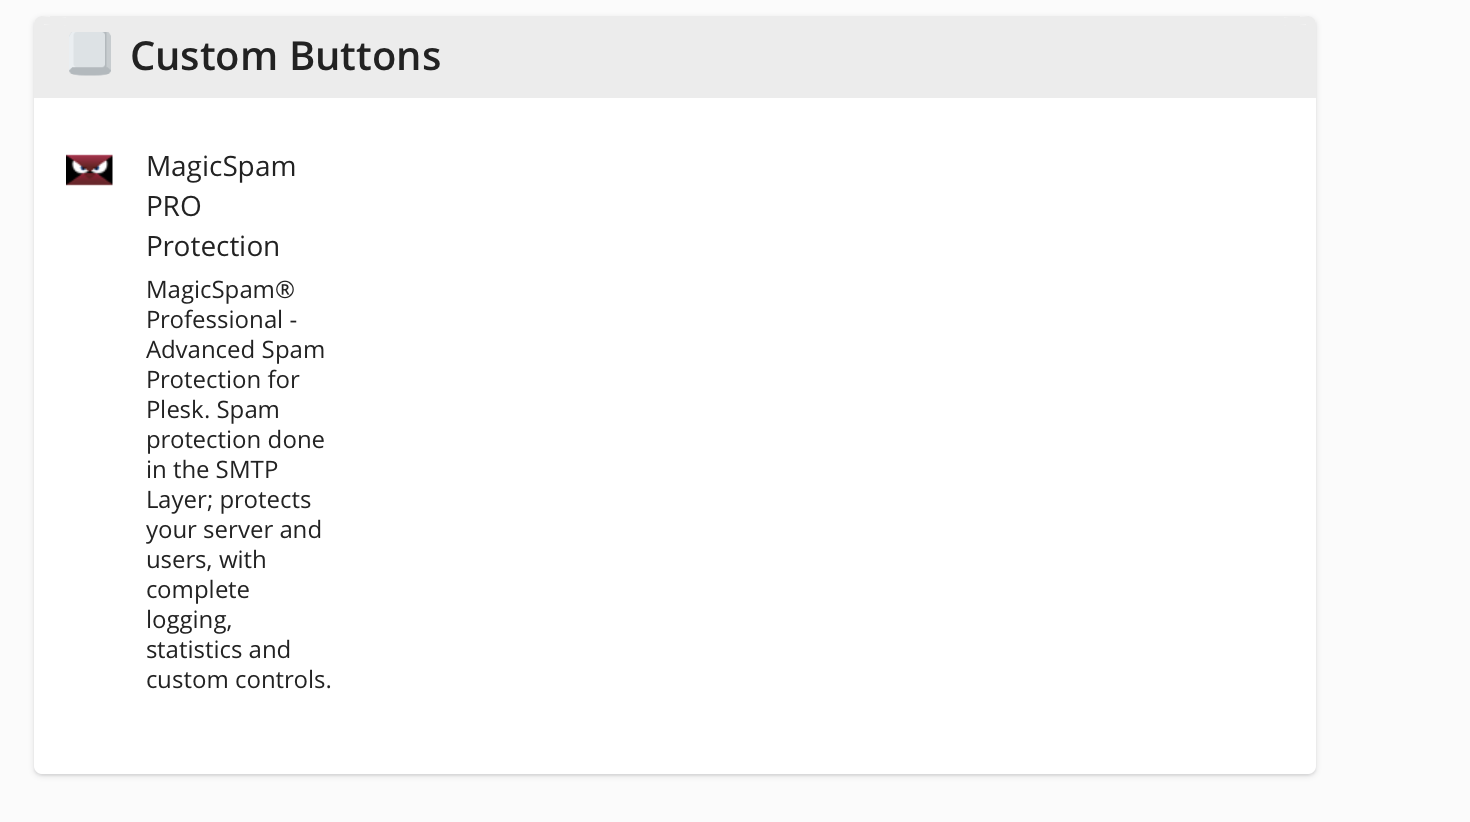
Task: Open the MagicSpam PRO Protection link
Action: [x=221, y=205]
